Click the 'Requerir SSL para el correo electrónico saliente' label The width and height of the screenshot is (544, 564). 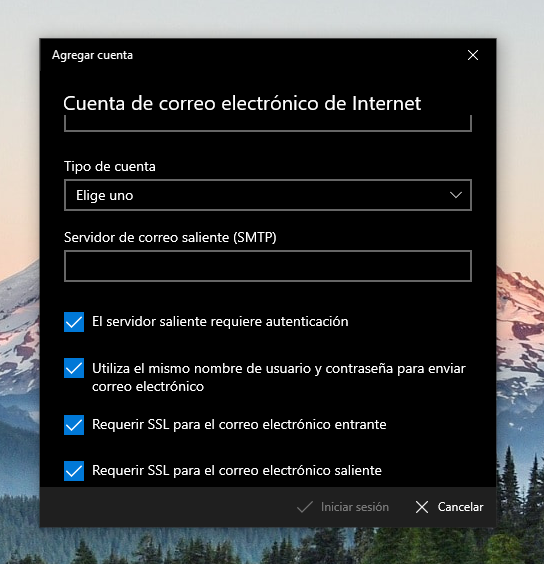click(x=237, y=470)
